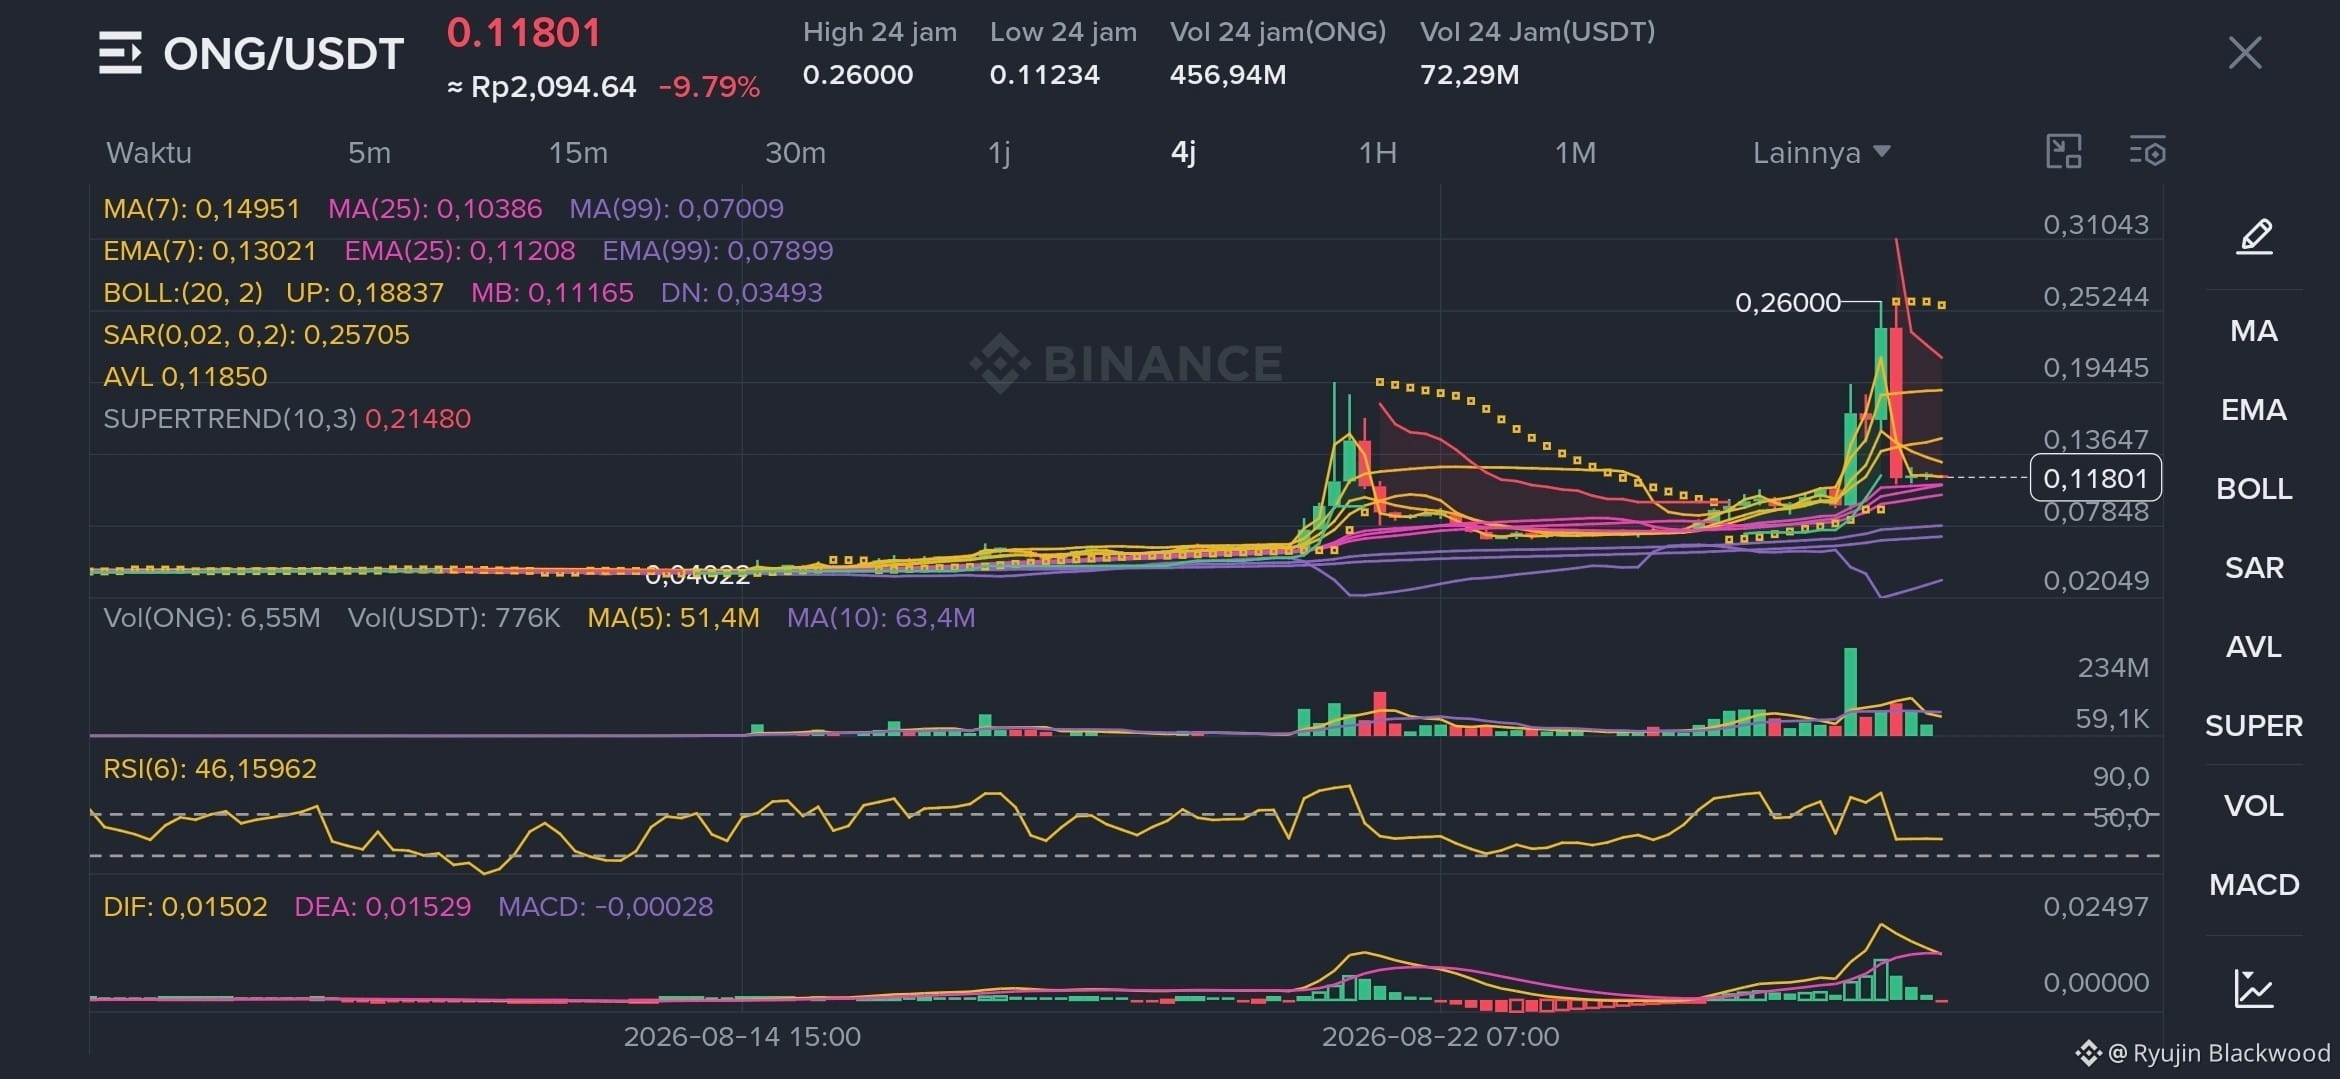Click the 0,26000 high price marker

(1788, 302)
